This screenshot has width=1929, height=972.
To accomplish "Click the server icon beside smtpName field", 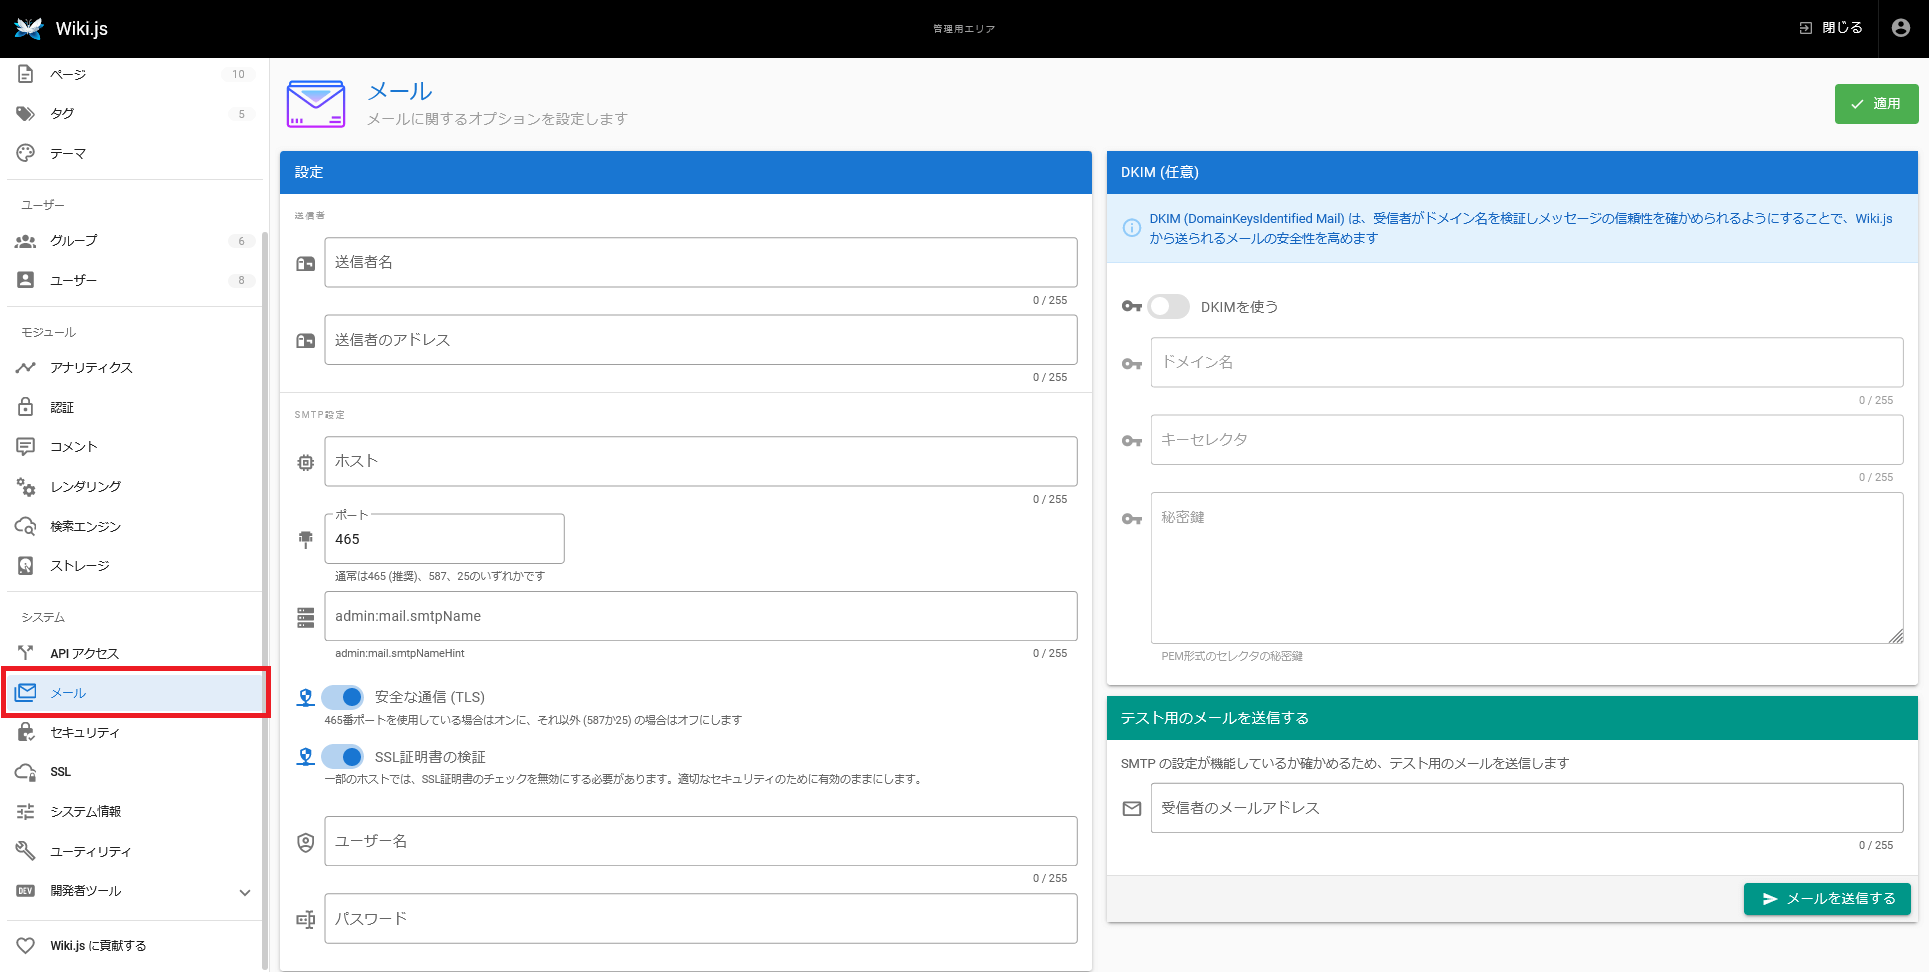I will point(306,618).
